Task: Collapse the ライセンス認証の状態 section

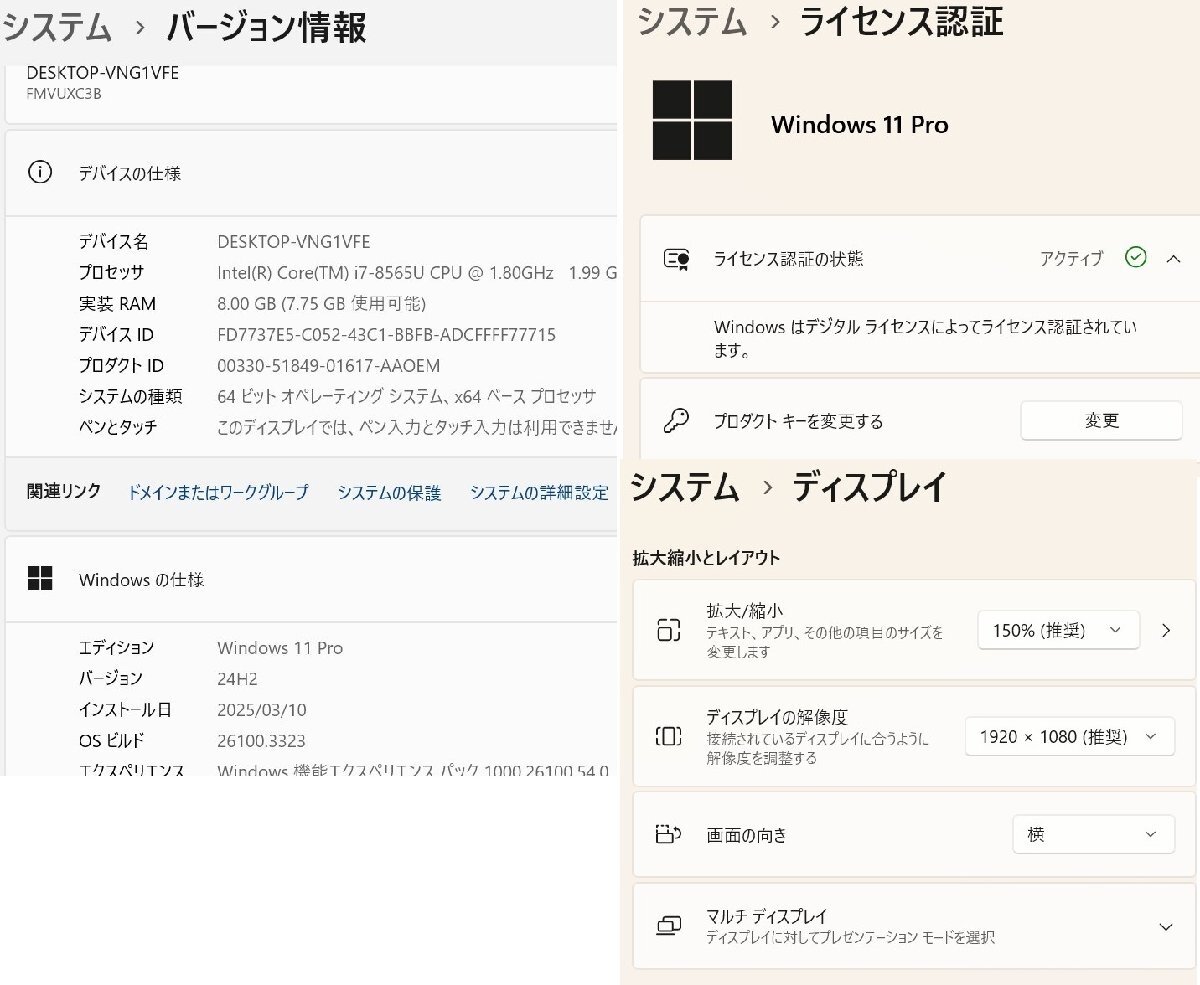Action: pyautogui.click(x=1173, y=258)
